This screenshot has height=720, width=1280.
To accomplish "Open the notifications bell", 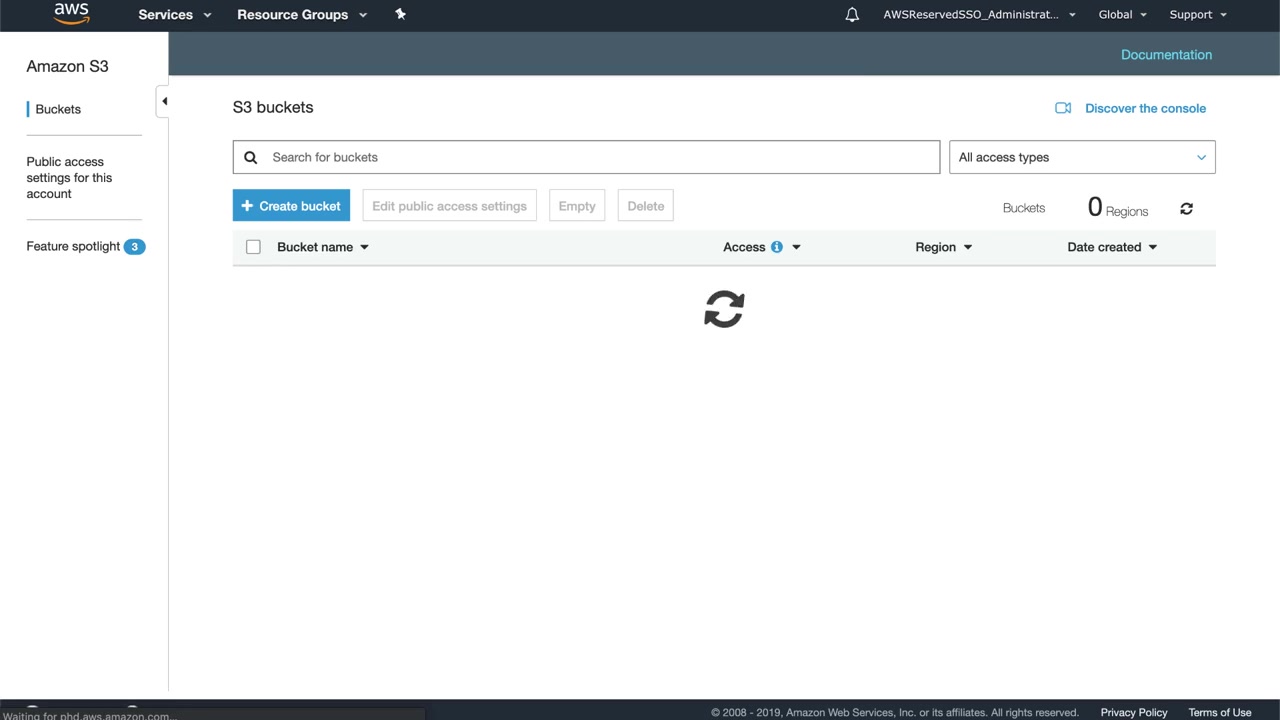I will pyautogui.click(x=852, y=15).
